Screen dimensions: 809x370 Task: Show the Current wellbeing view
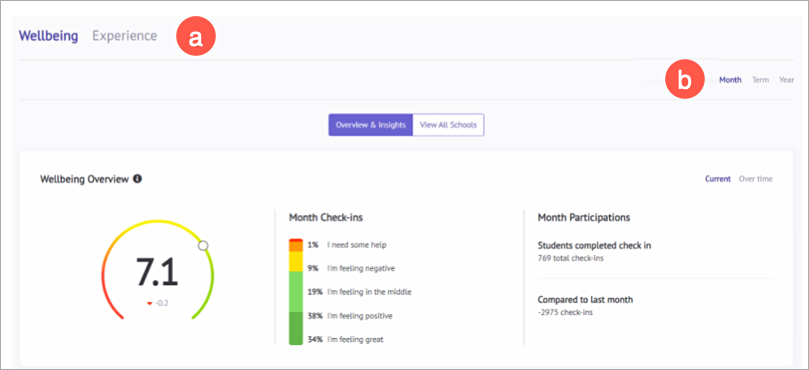718,179
